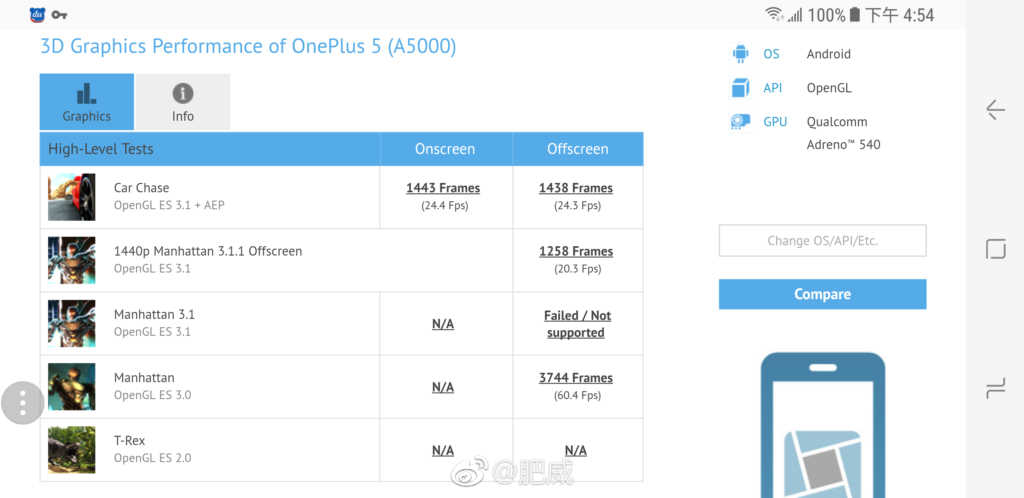Viewport: 1024px width, 498px height.
Task: Click the OpenGL API value
Action: point(829,88)
